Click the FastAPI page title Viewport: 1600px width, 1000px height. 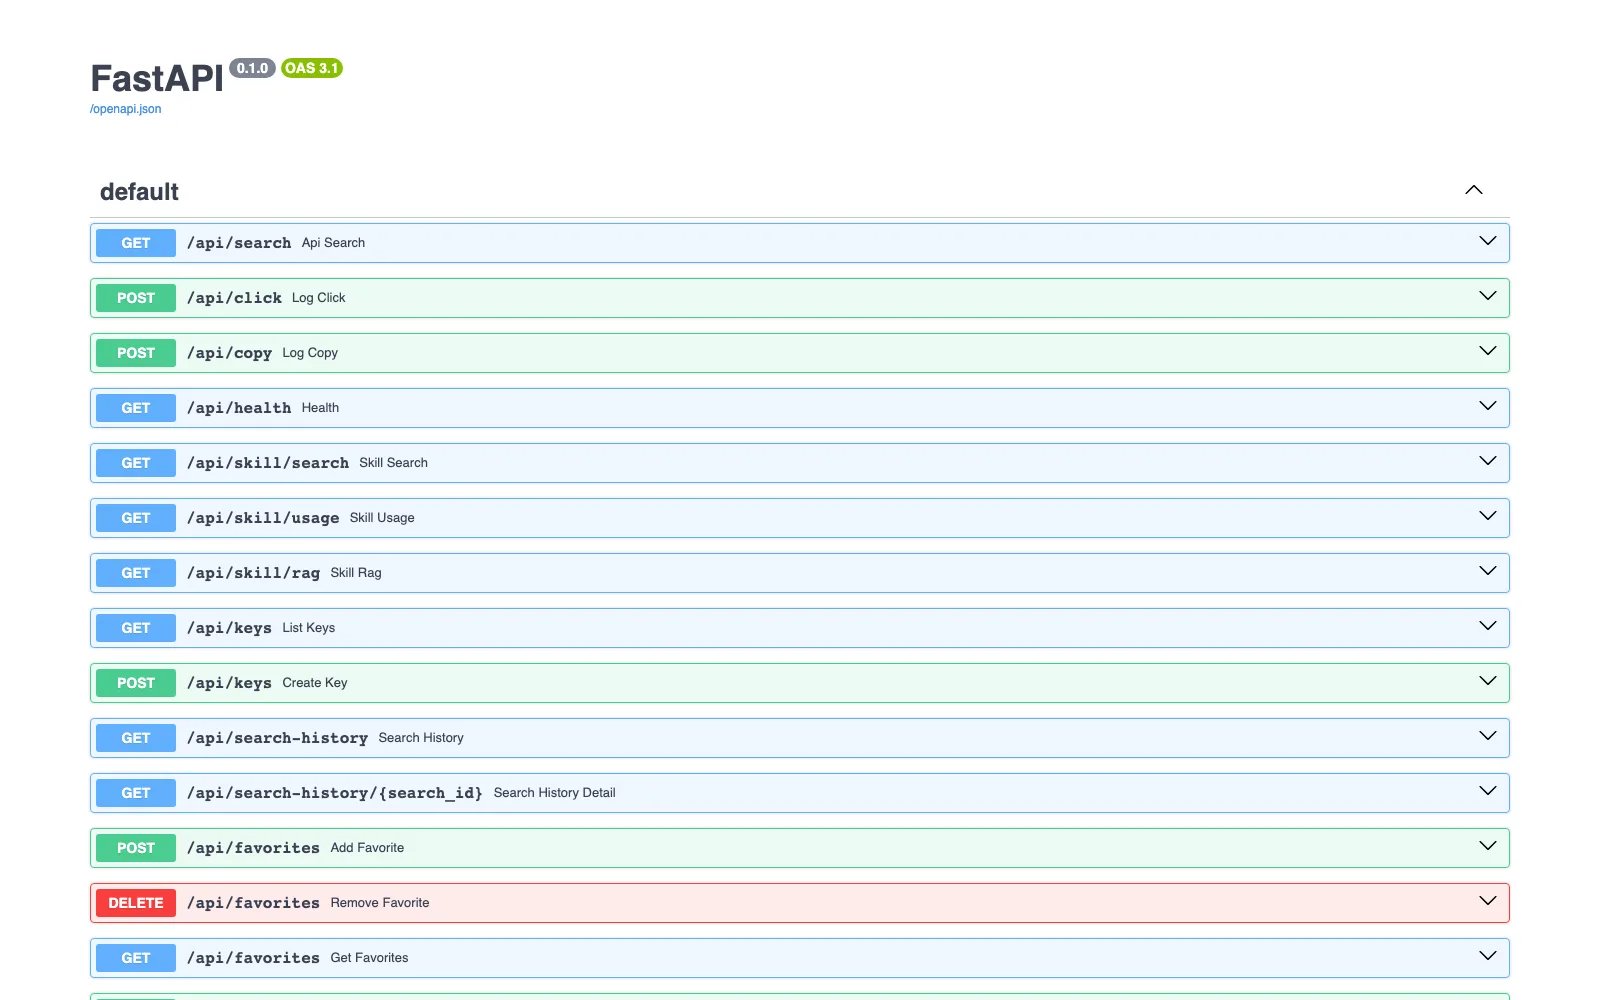157,78
